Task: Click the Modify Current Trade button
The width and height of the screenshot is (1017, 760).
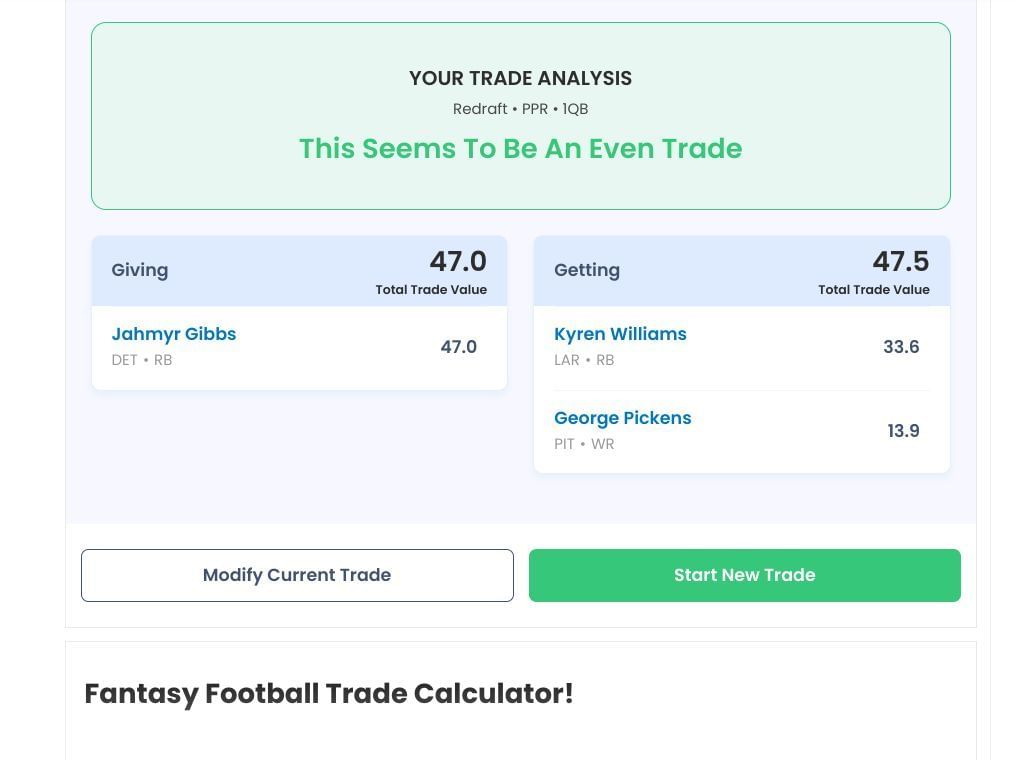Action: tap(297, 575)
